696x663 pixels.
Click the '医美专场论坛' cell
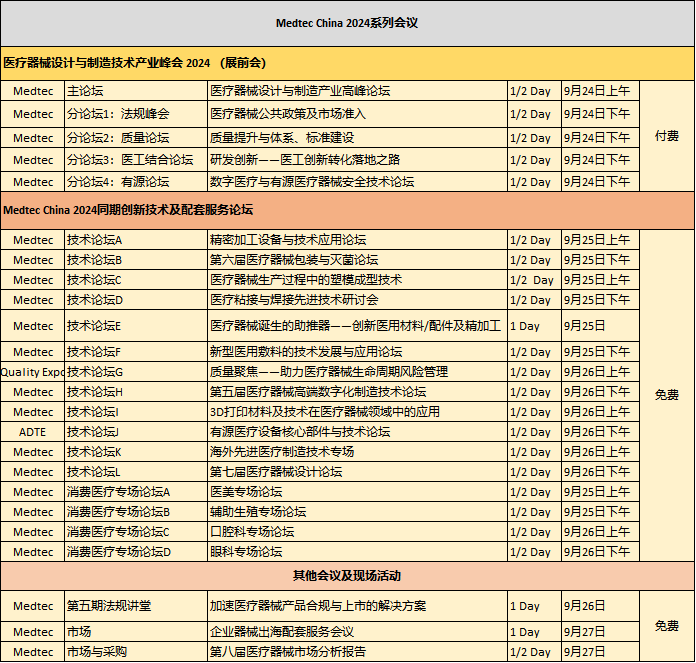click(x=357, y=492)
